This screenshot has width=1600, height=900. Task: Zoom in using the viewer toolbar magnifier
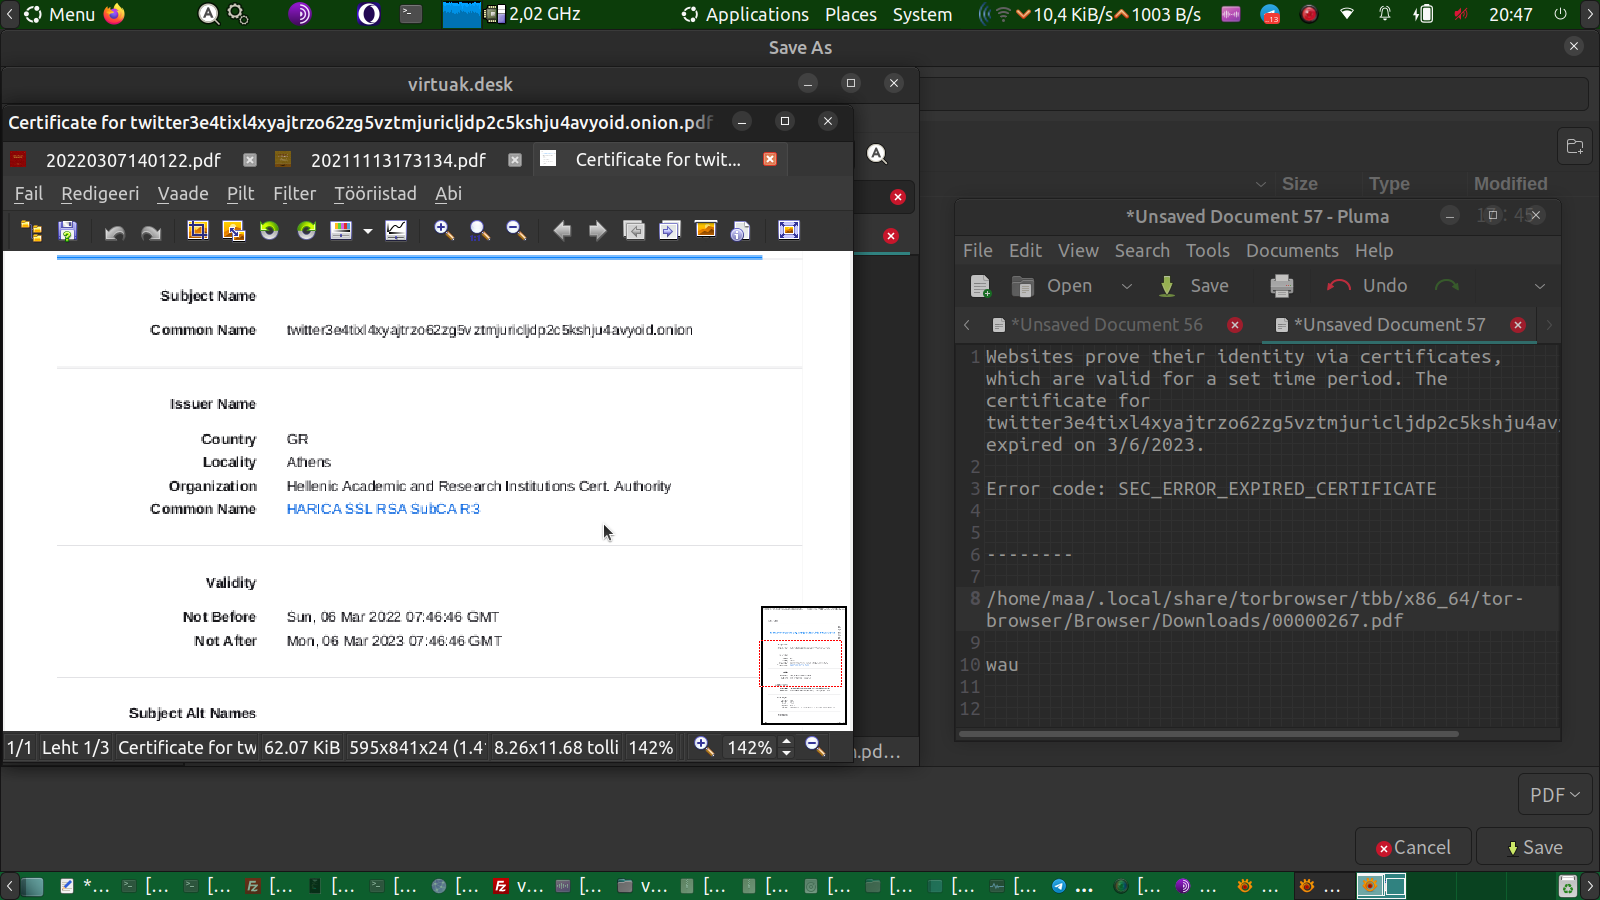pos(444,231)
